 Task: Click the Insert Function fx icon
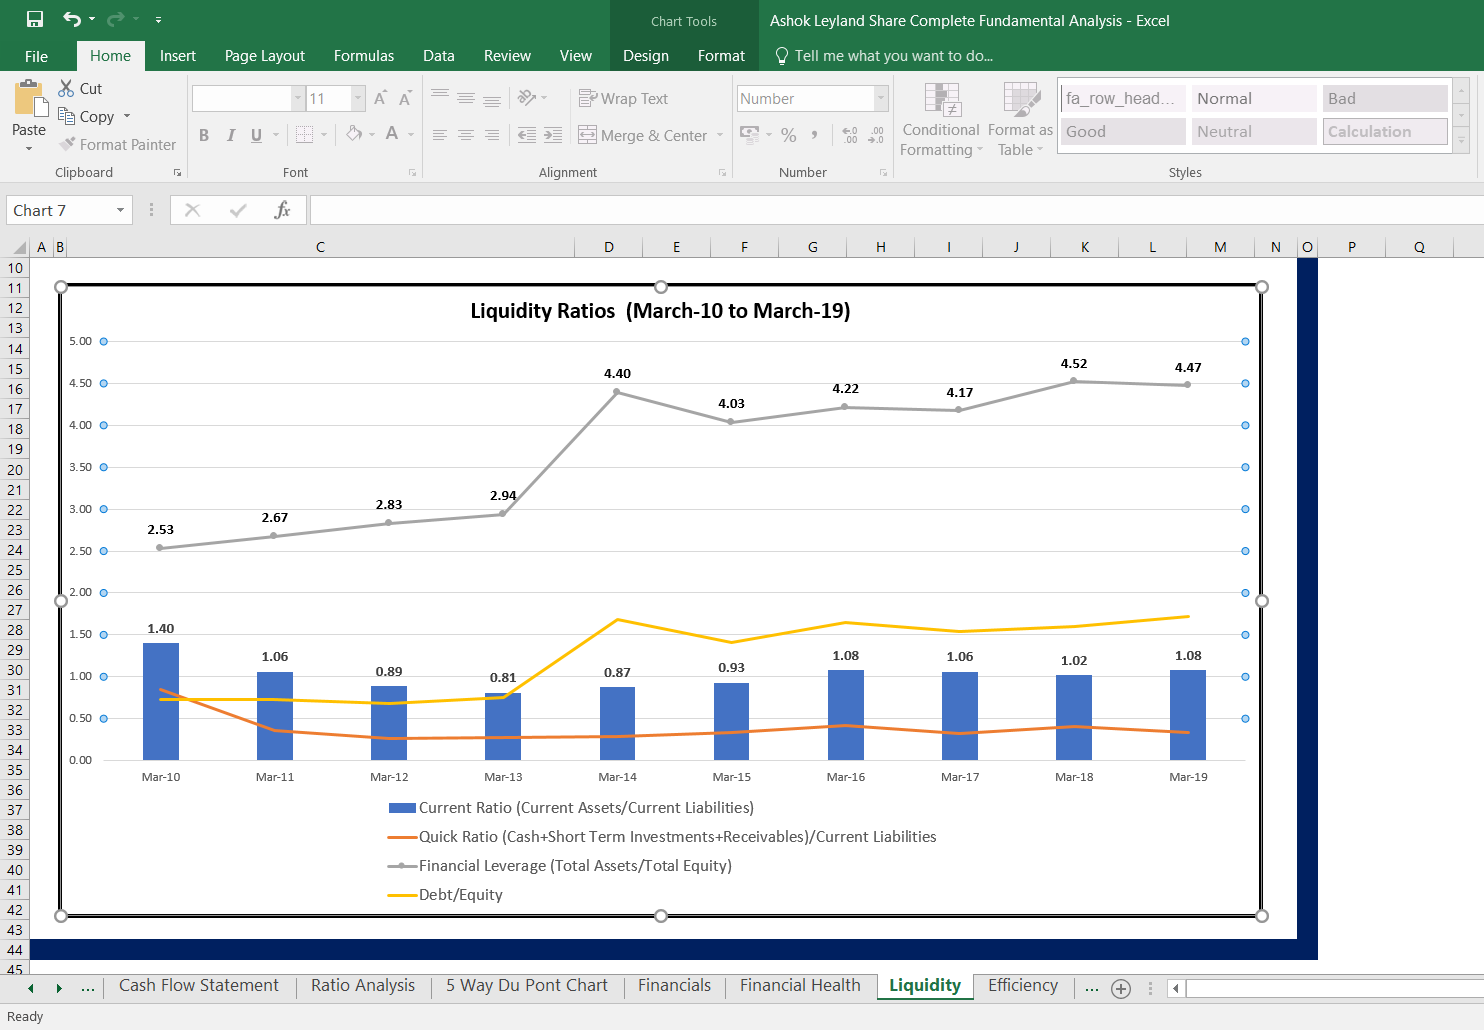pos(282,210)
